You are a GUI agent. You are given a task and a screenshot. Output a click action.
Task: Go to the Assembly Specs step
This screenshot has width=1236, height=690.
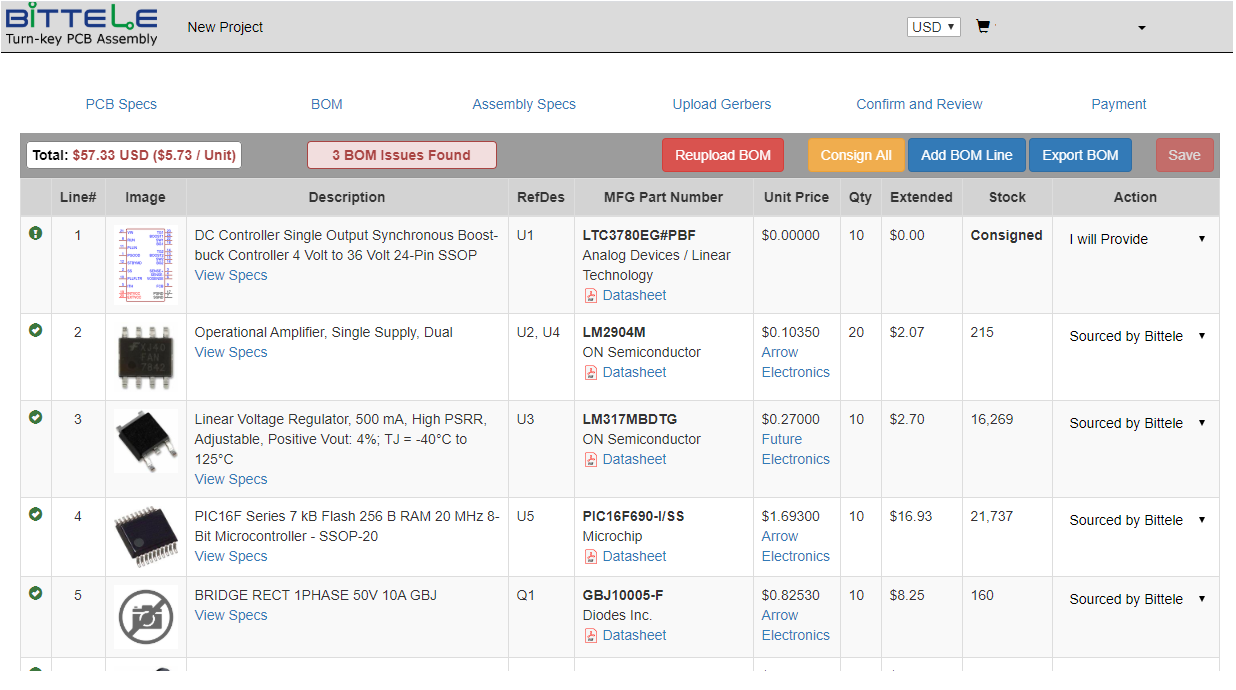pyautogui.click(x=524, y=104)
